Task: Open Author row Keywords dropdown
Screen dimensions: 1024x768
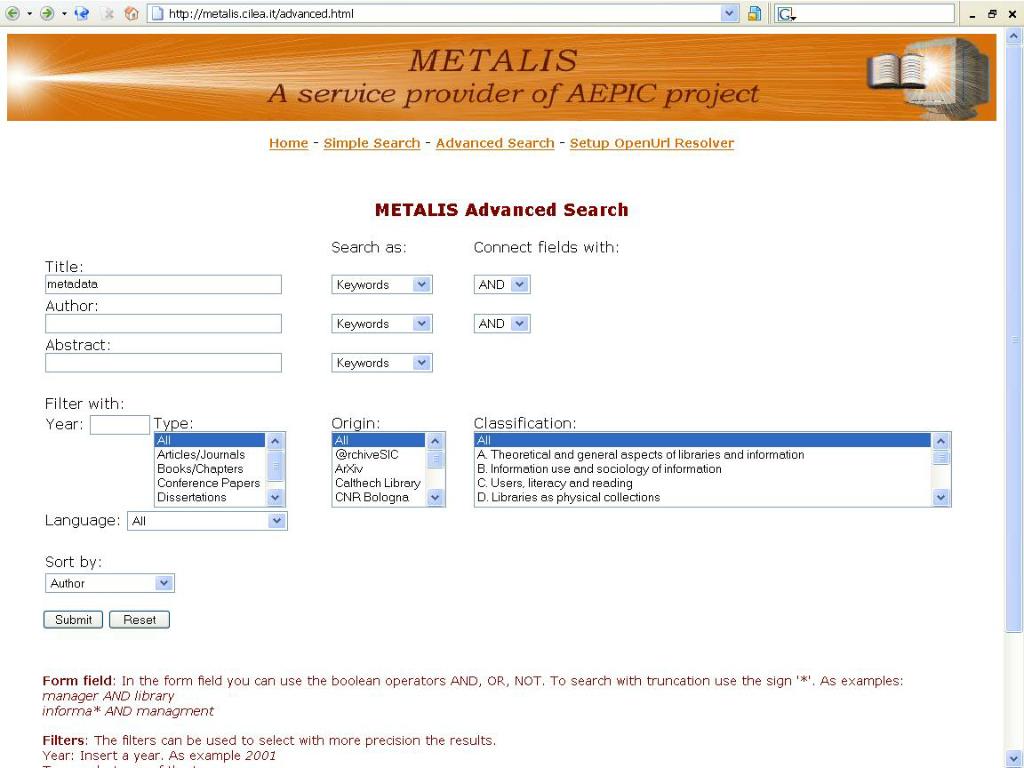Action: [x=382, y=324]
